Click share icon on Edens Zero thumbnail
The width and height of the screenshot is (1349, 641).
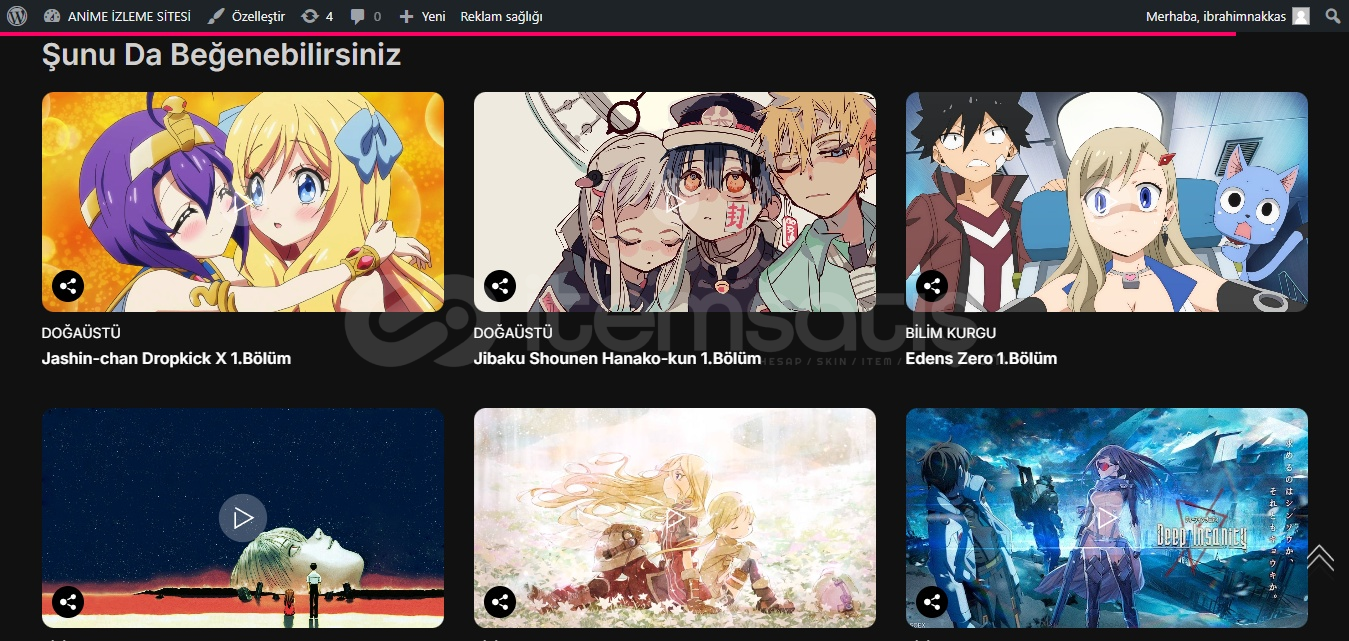tap(932, 286)
